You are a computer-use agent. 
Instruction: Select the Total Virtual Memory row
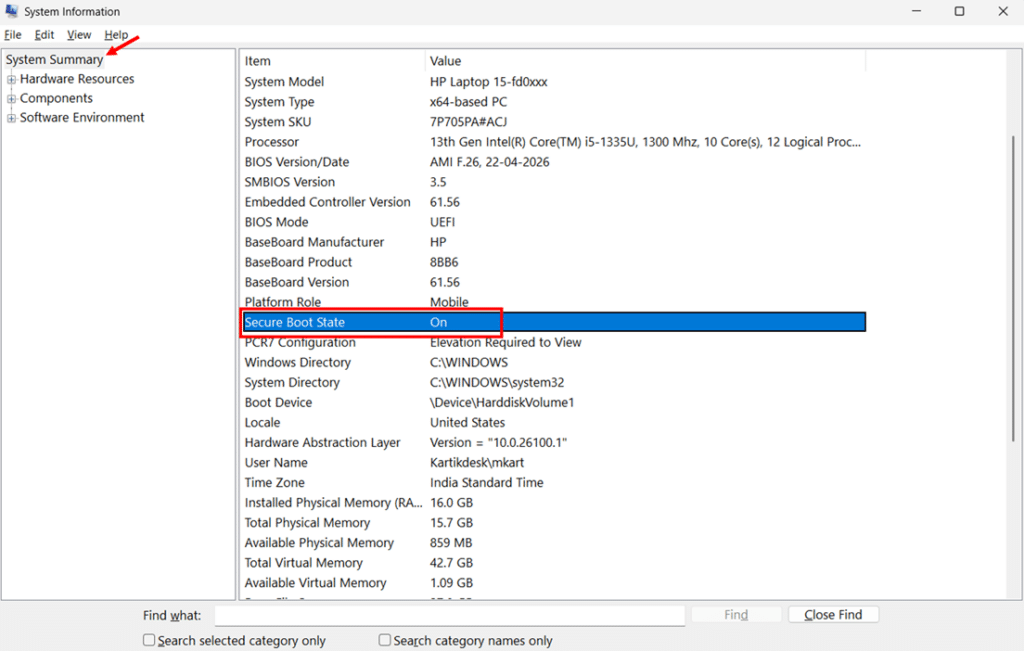click(553, 563)
